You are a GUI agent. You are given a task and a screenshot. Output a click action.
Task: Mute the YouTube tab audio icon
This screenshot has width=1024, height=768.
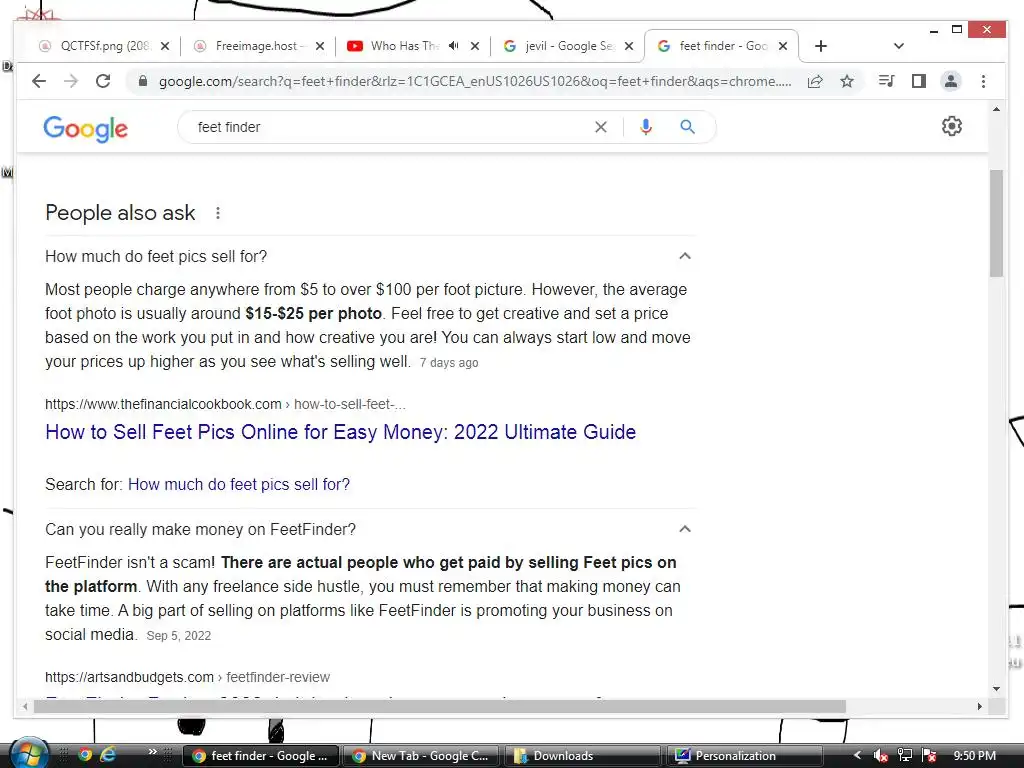tap(453, 46)
